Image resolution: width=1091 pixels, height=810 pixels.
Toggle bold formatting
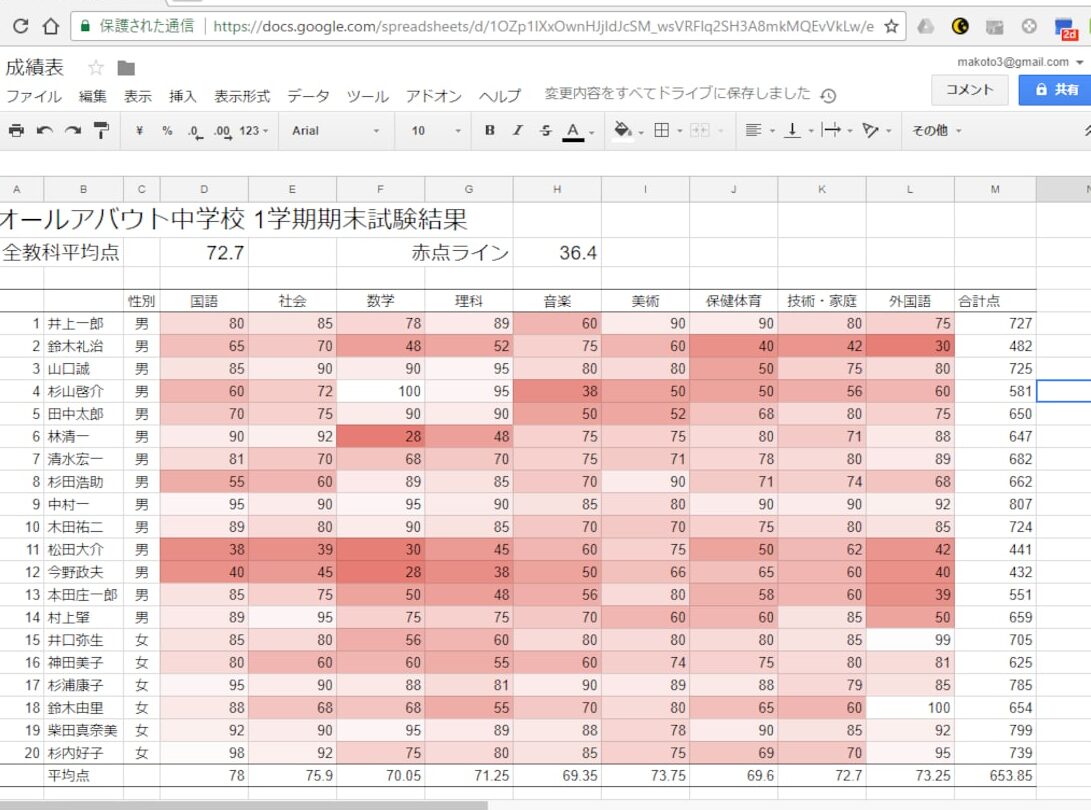point(489,131)
